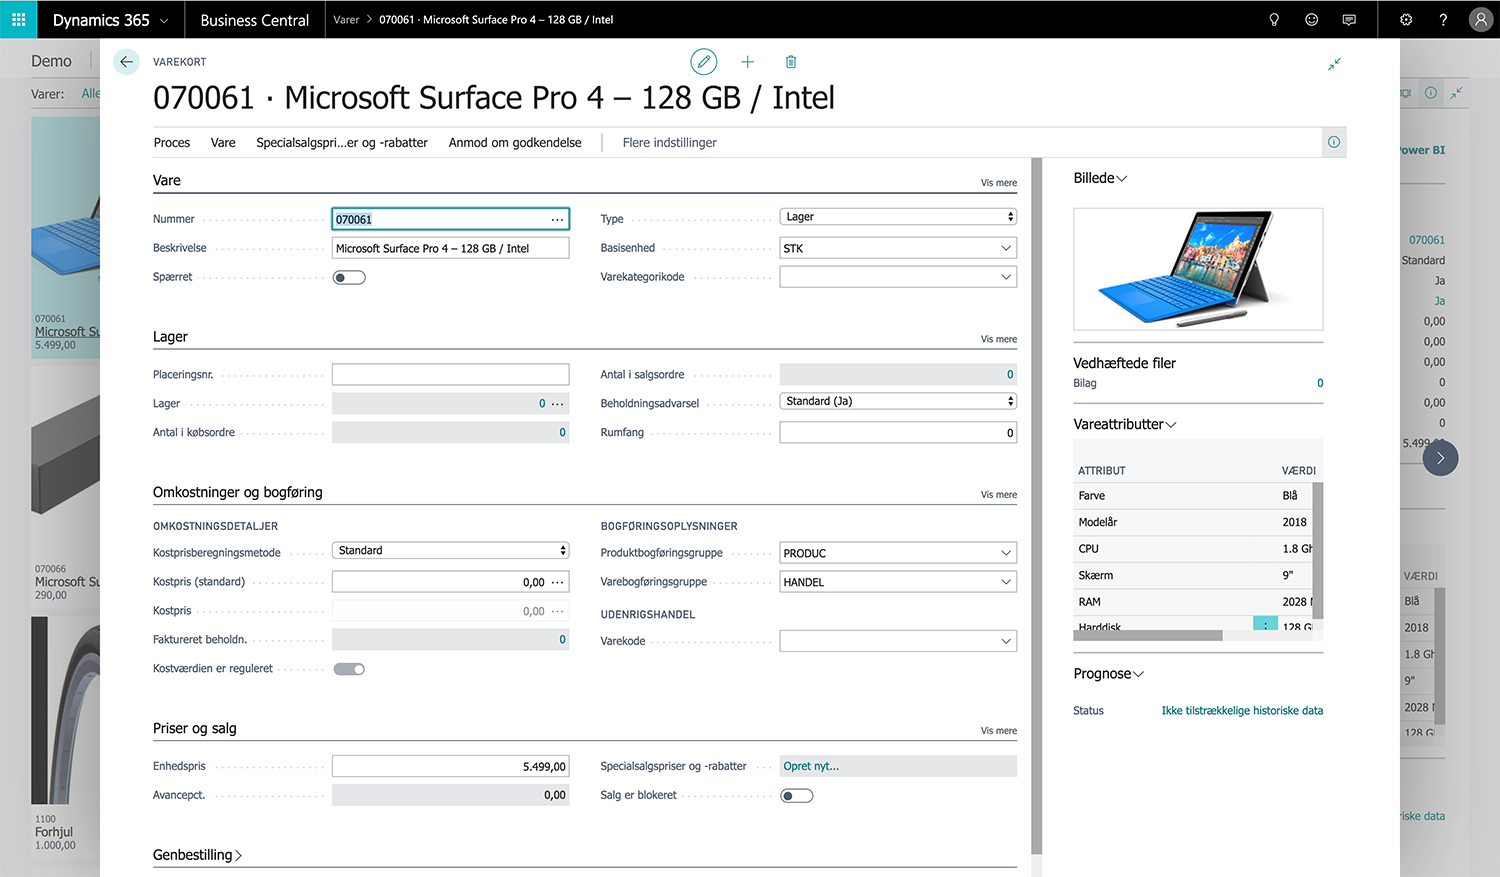Click info icon in background list page
This screenshot has width=1500, height=877.
[x=1431, y=93]
